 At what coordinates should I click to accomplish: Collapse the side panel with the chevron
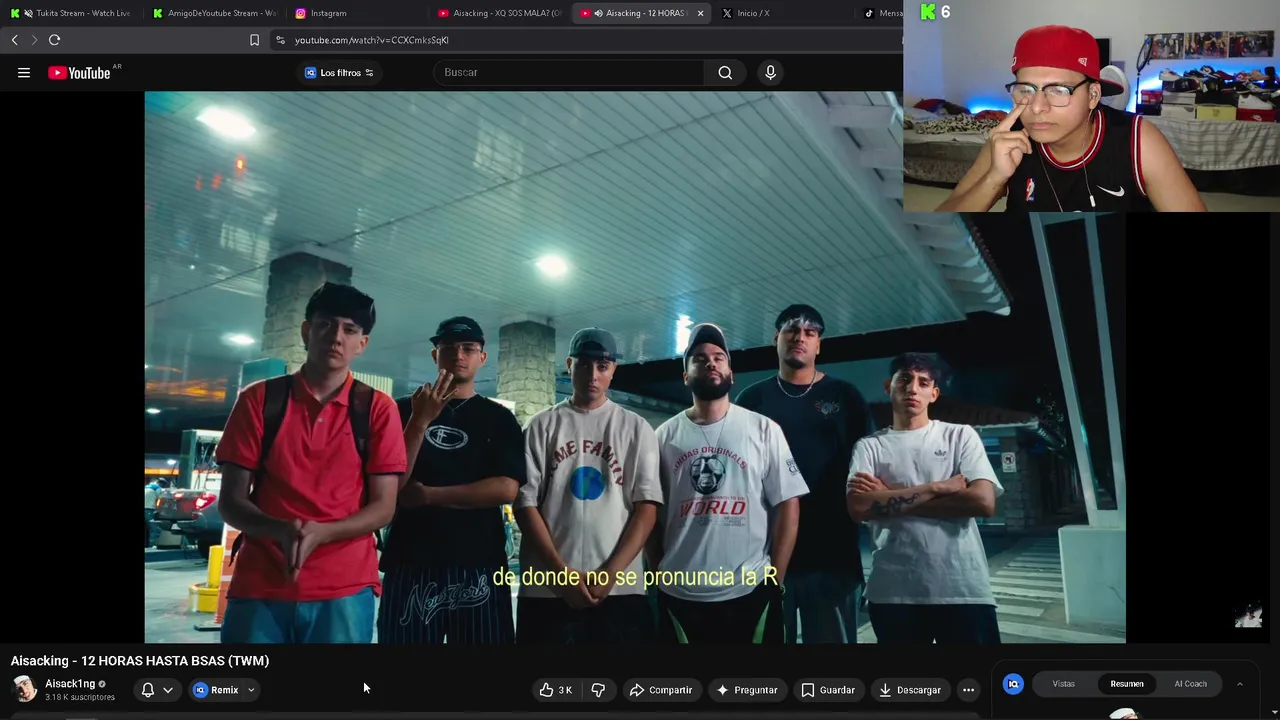tap(1239, 684)
